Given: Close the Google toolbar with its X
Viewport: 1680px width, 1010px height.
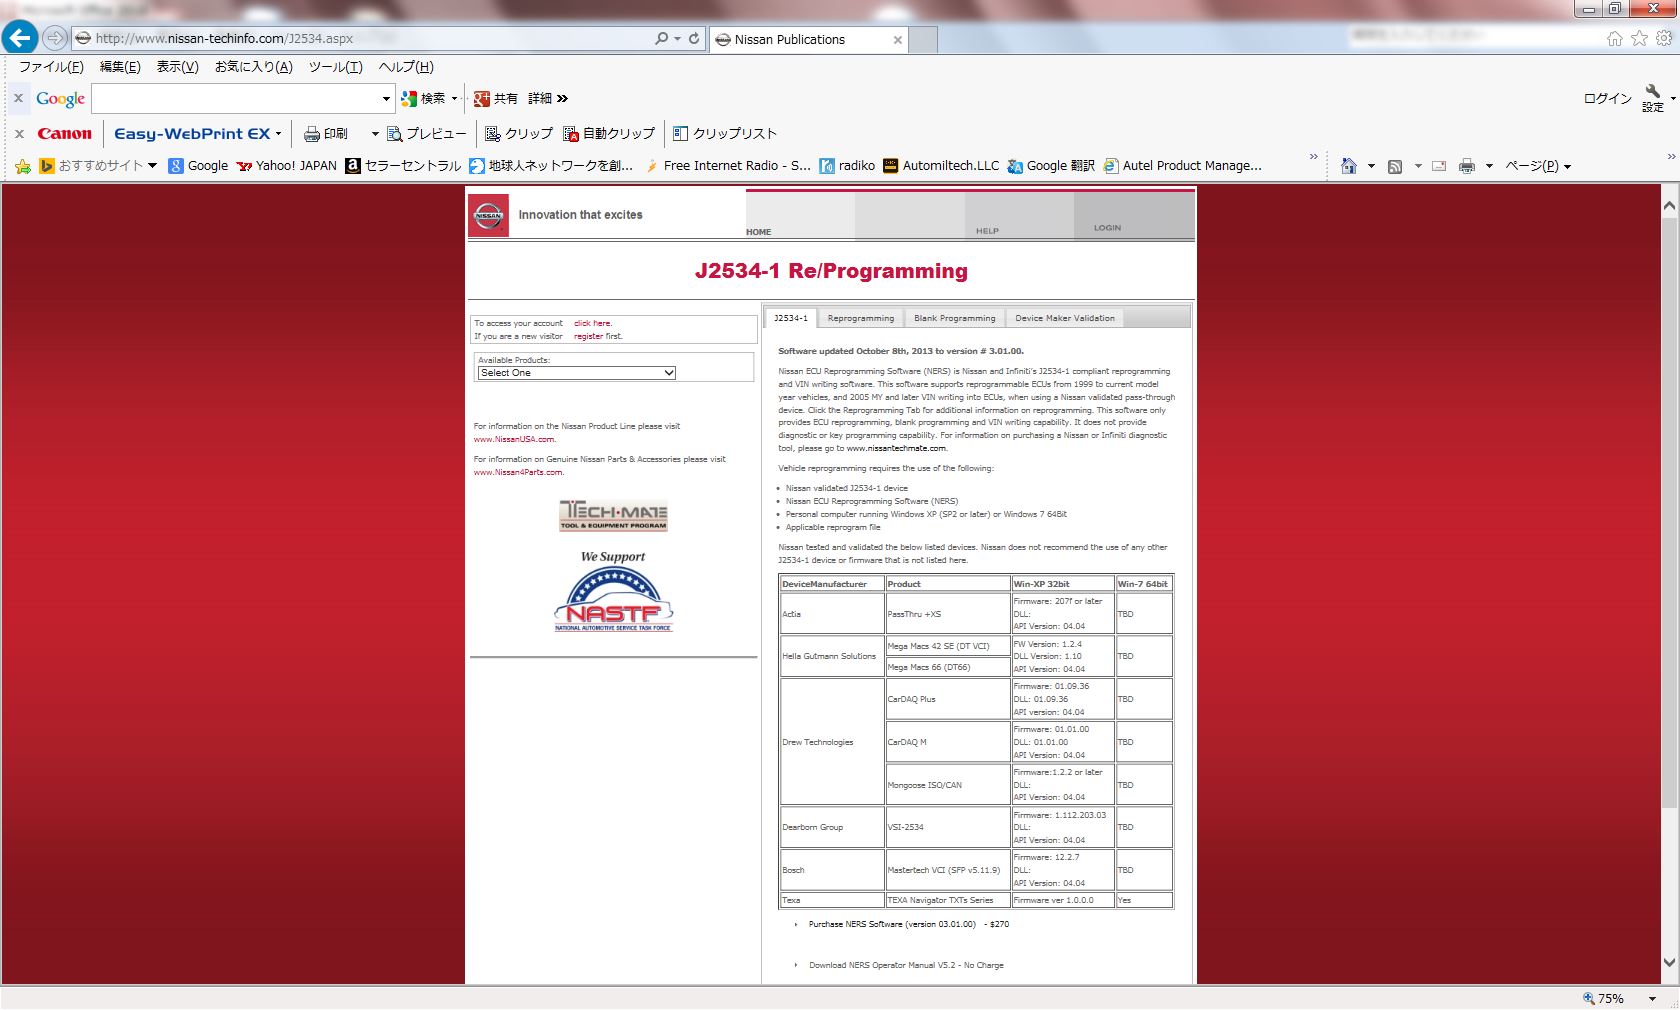Looking at the screenshot, I should tap(18, 98).
